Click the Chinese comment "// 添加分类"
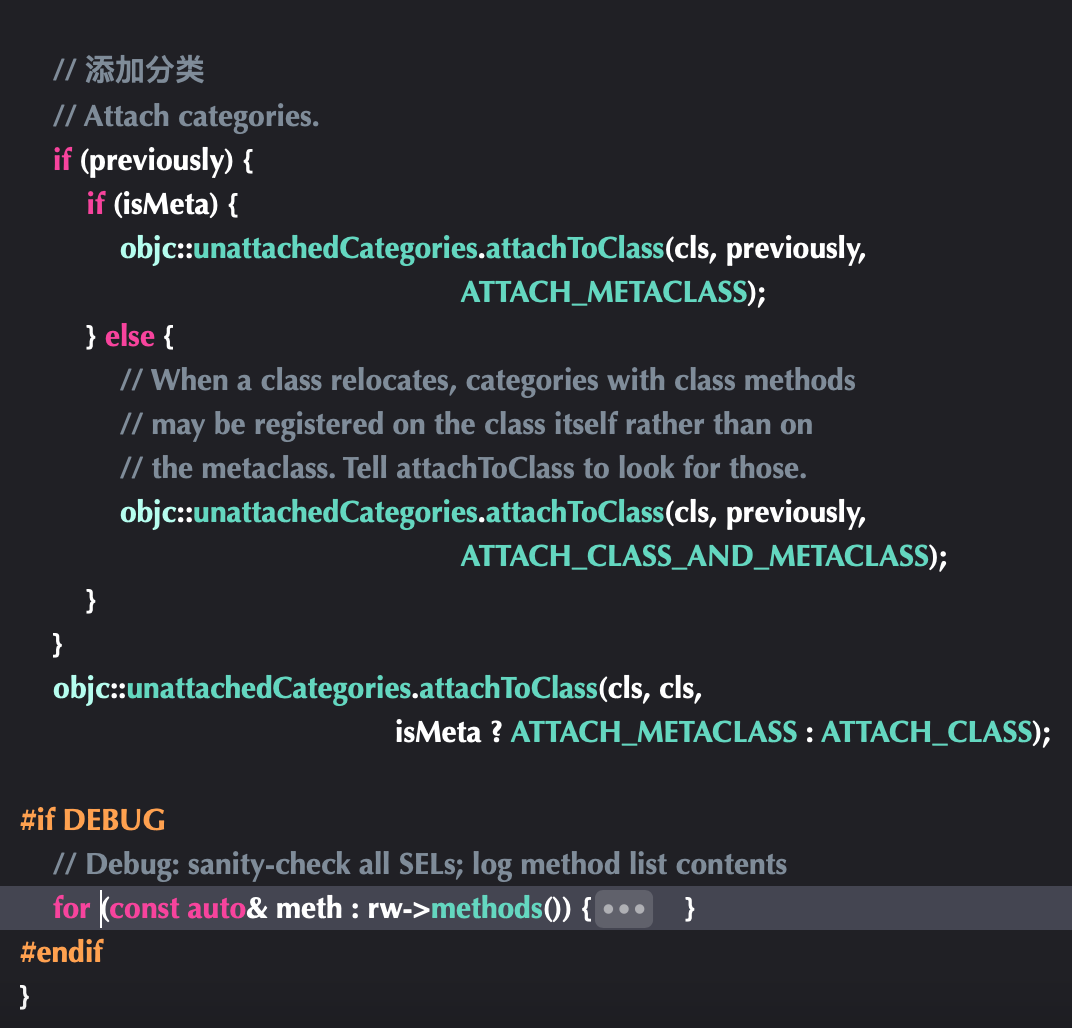The width and height of the screenshot is (1072, 1028). pos(129,70)
